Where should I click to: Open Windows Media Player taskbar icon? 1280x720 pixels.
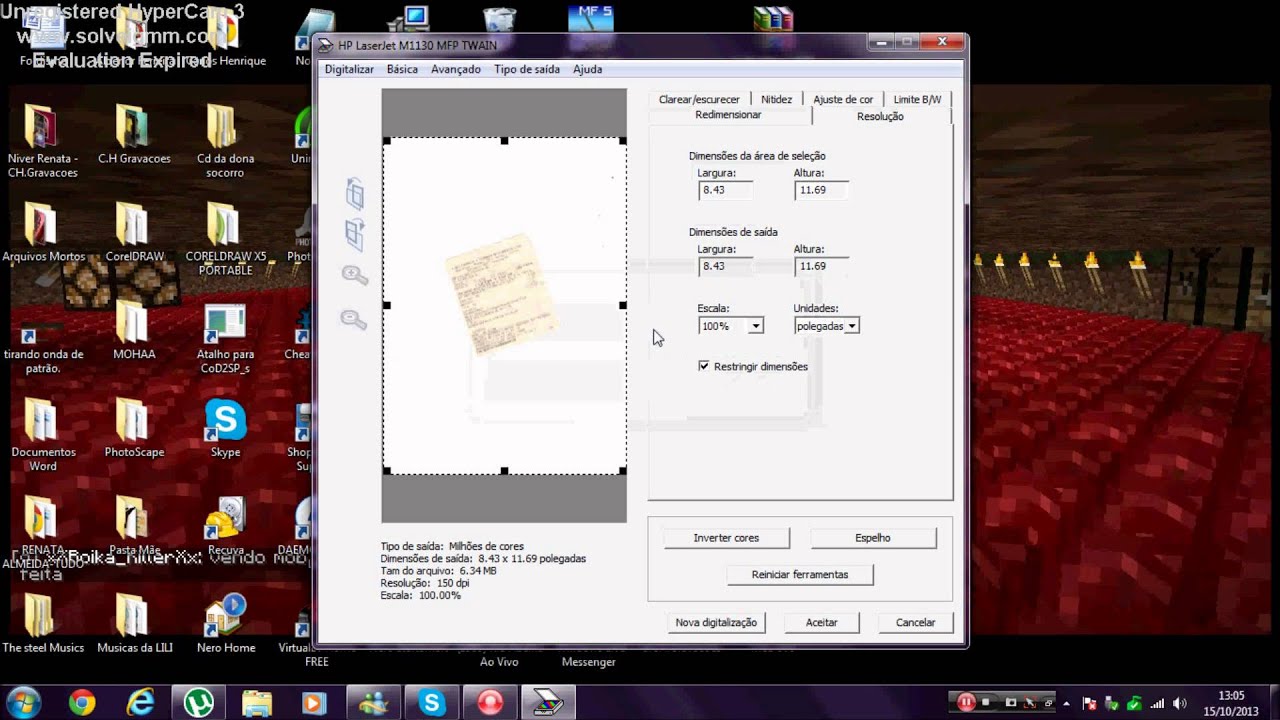314,702
